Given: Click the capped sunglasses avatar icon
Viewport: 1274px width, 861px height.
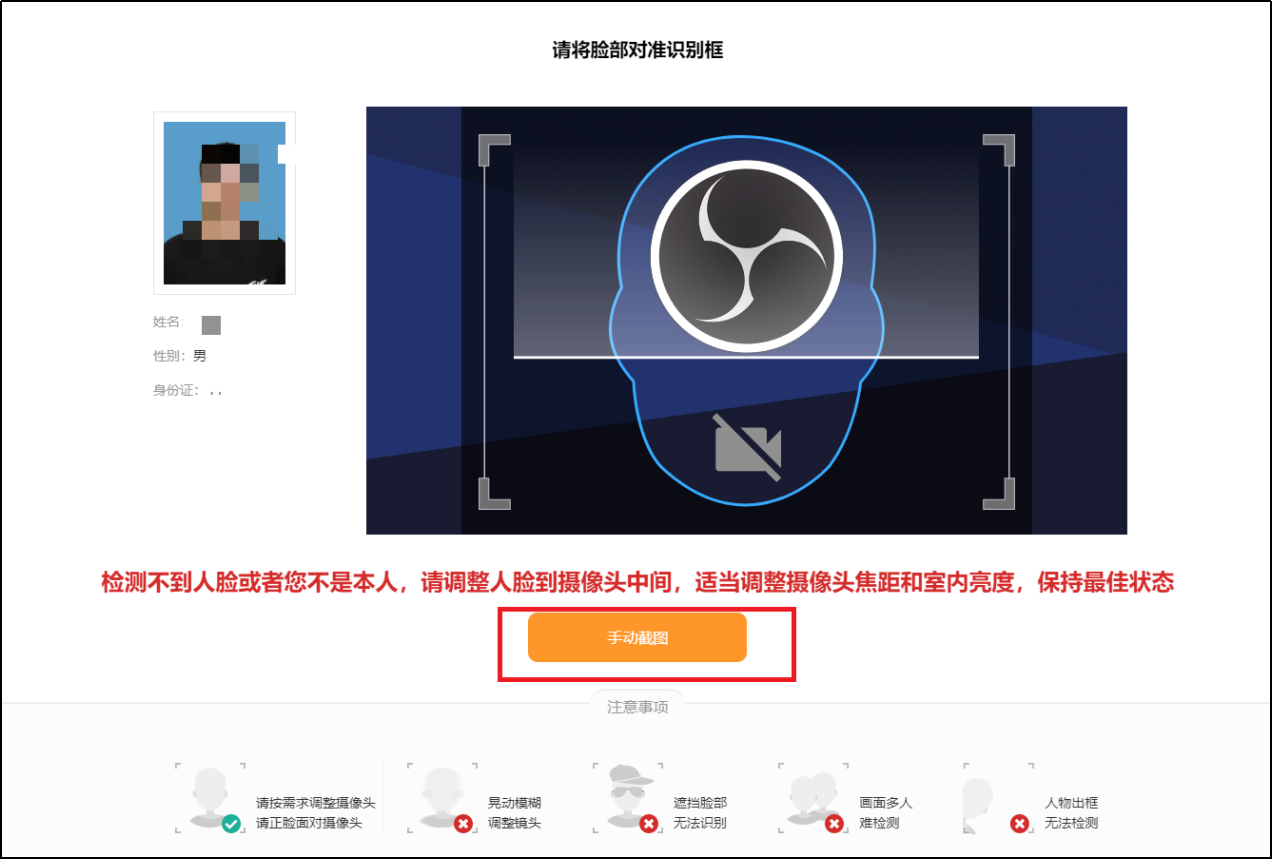Looking at the screenshot, I should point(630,795).
